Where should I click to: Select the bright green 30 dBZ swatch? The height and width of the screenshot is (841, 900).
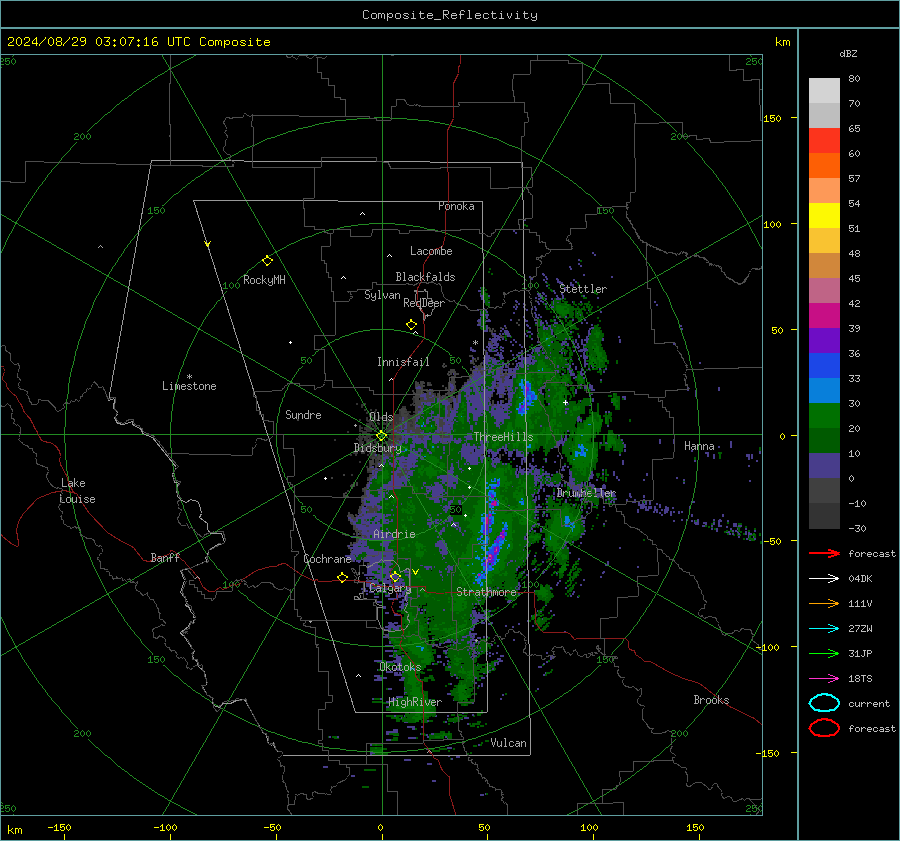click(x=824, y=415)
